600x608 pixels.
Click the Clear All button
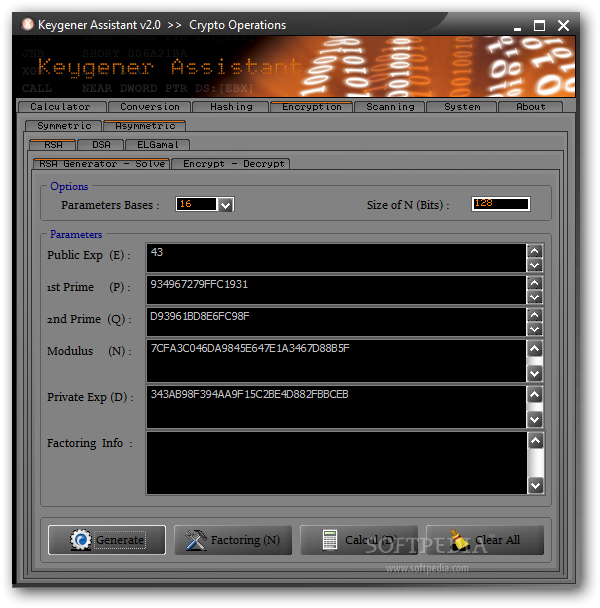tap(485, 540)
